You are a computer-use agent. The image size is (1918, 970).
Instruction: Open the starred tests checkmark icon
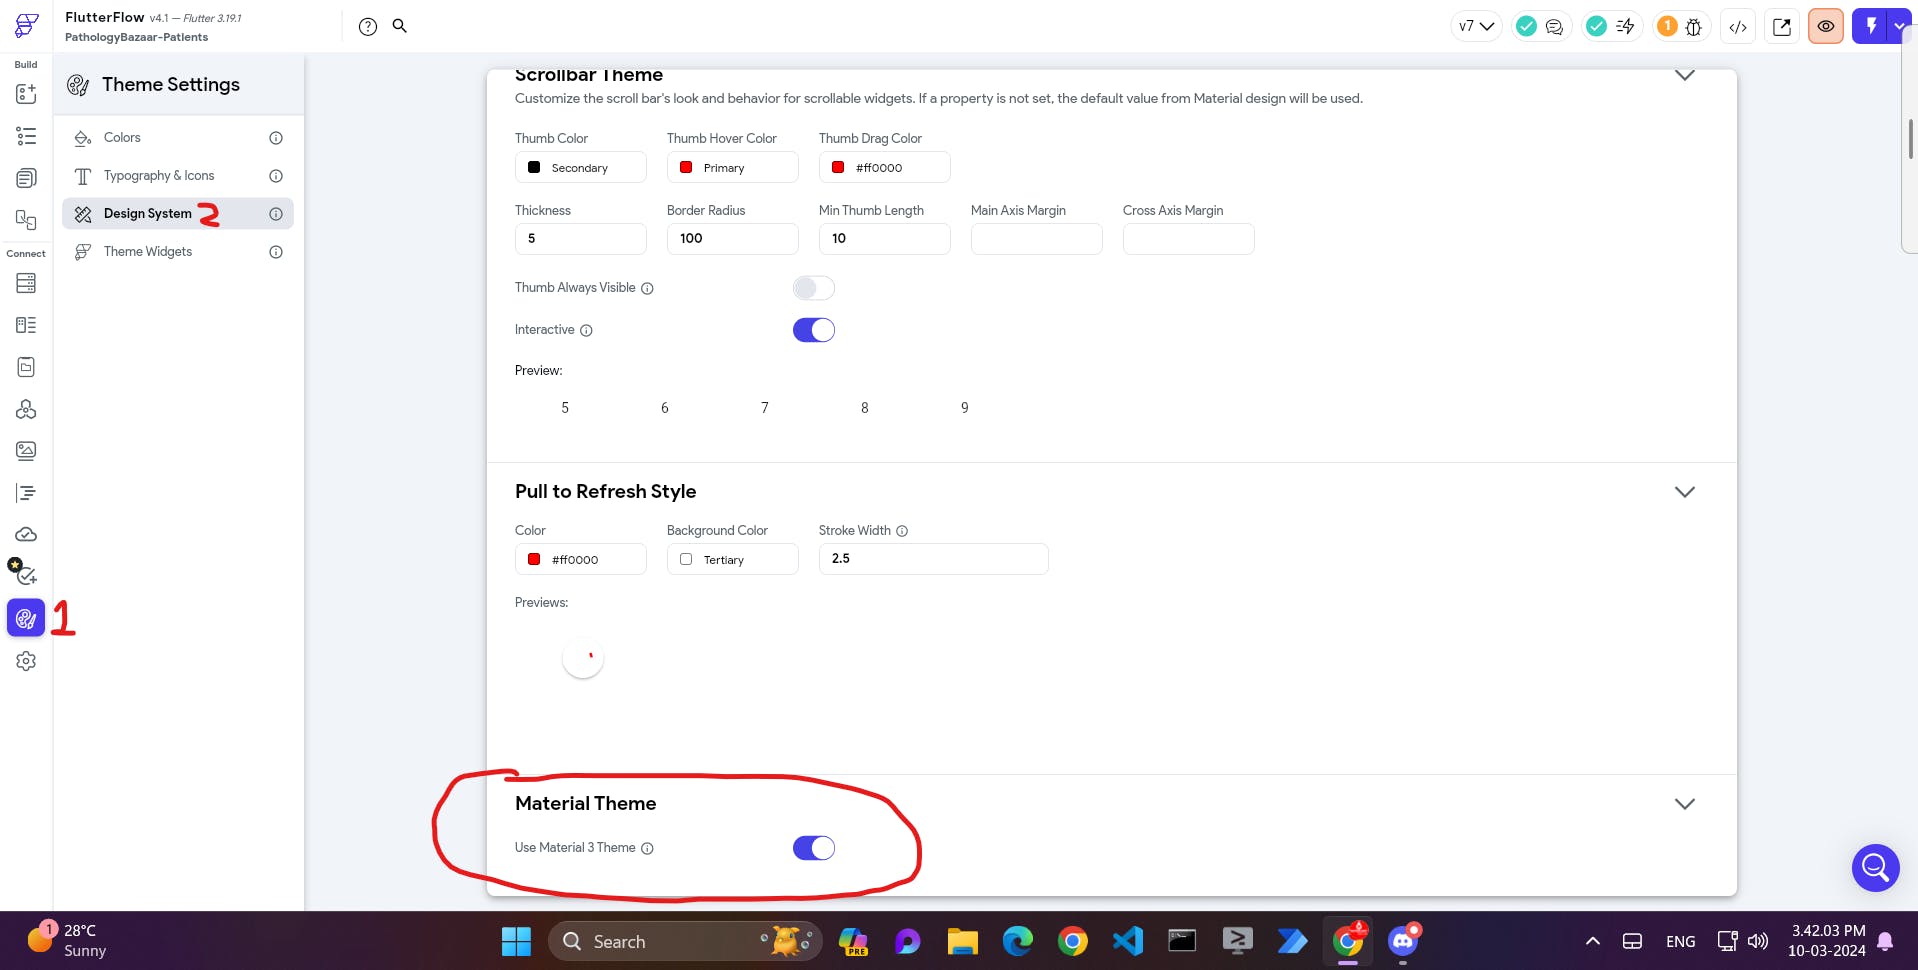pos(24,573)
